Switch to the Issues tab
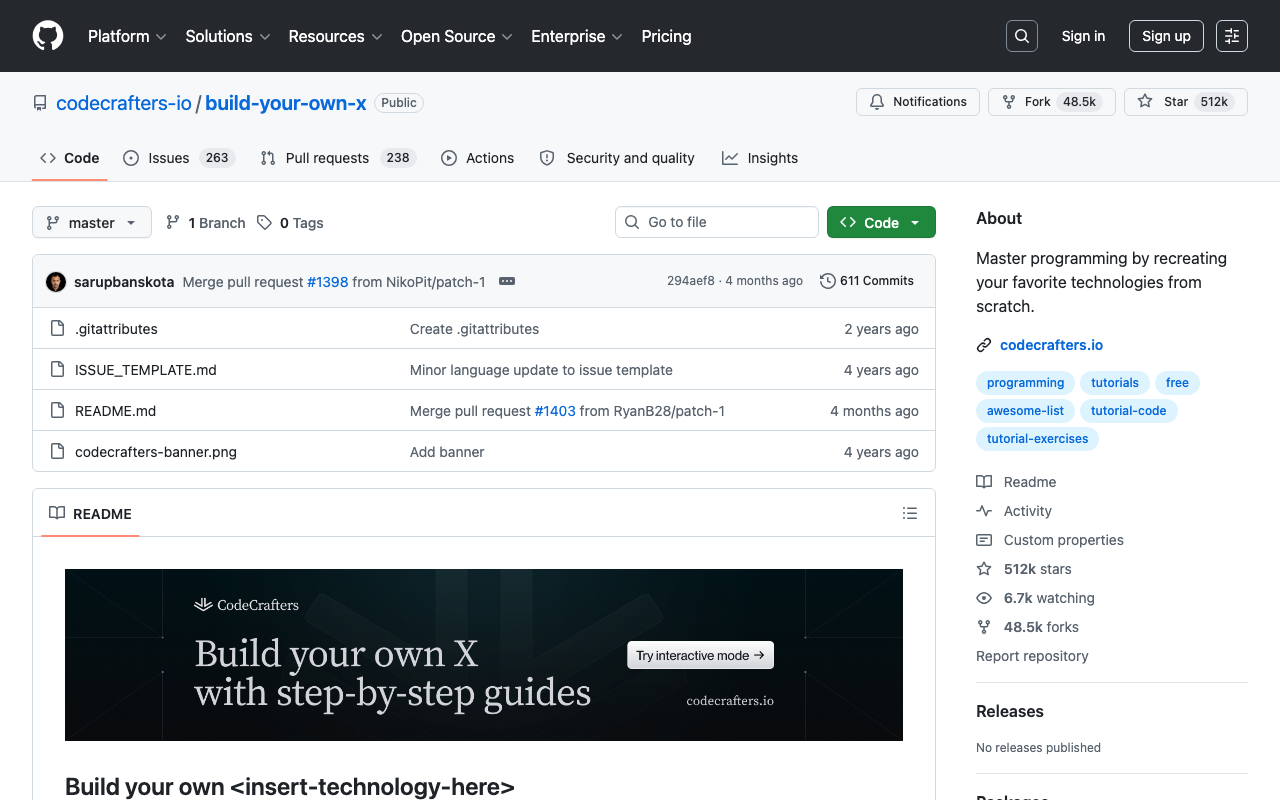1280x800 pixels. pyautogui.click(x=179, y=158)
